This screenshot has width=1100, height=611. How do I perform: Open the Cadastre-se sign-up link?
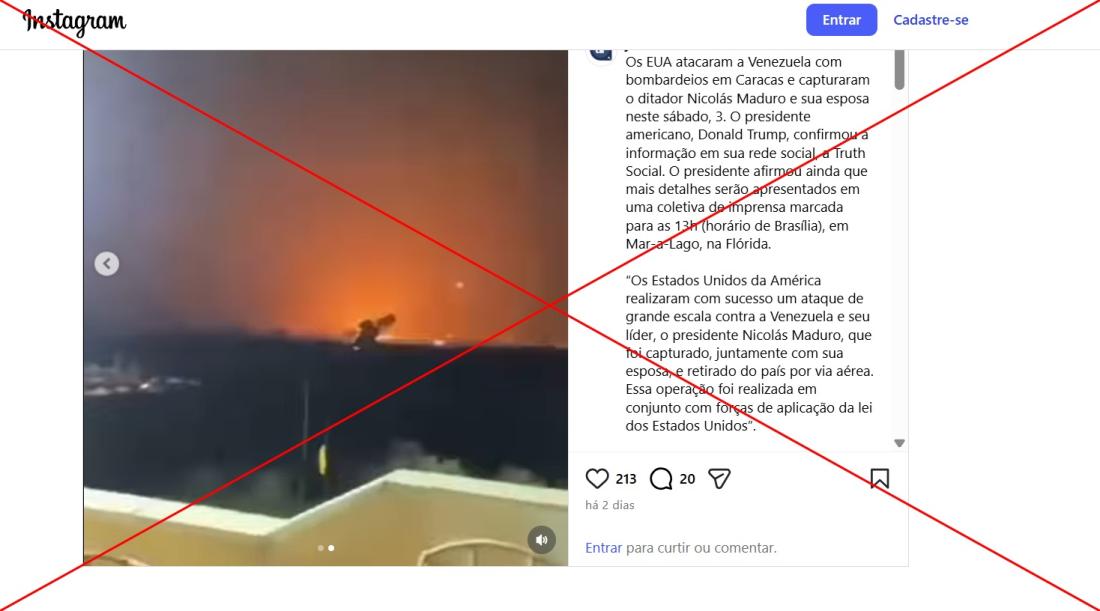click(930, 20)
